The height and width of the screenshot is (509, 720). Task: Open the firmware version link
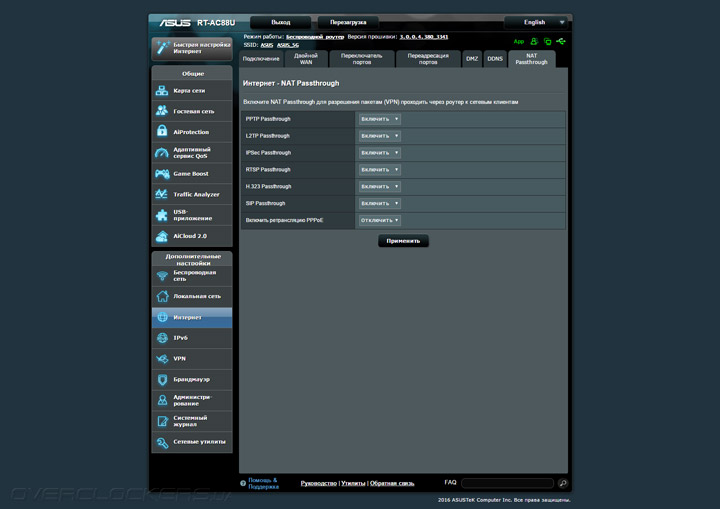(424, 37)
